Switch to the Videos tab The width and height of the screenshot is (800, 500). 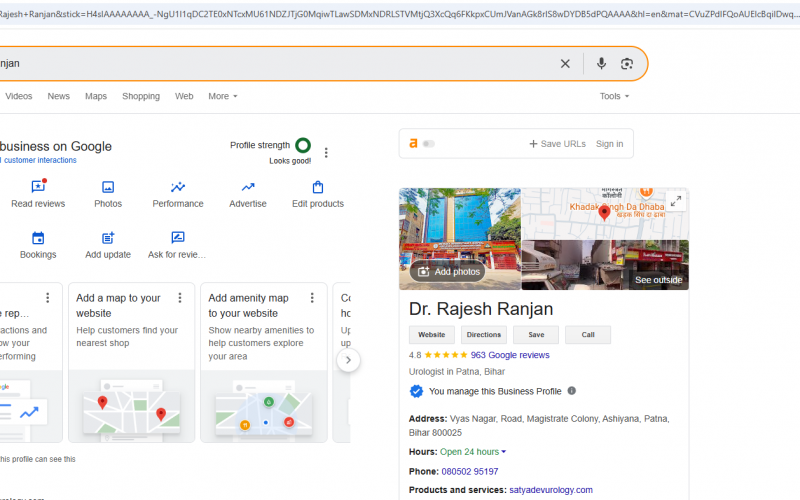pyautogui.click(x=19, y=96)
